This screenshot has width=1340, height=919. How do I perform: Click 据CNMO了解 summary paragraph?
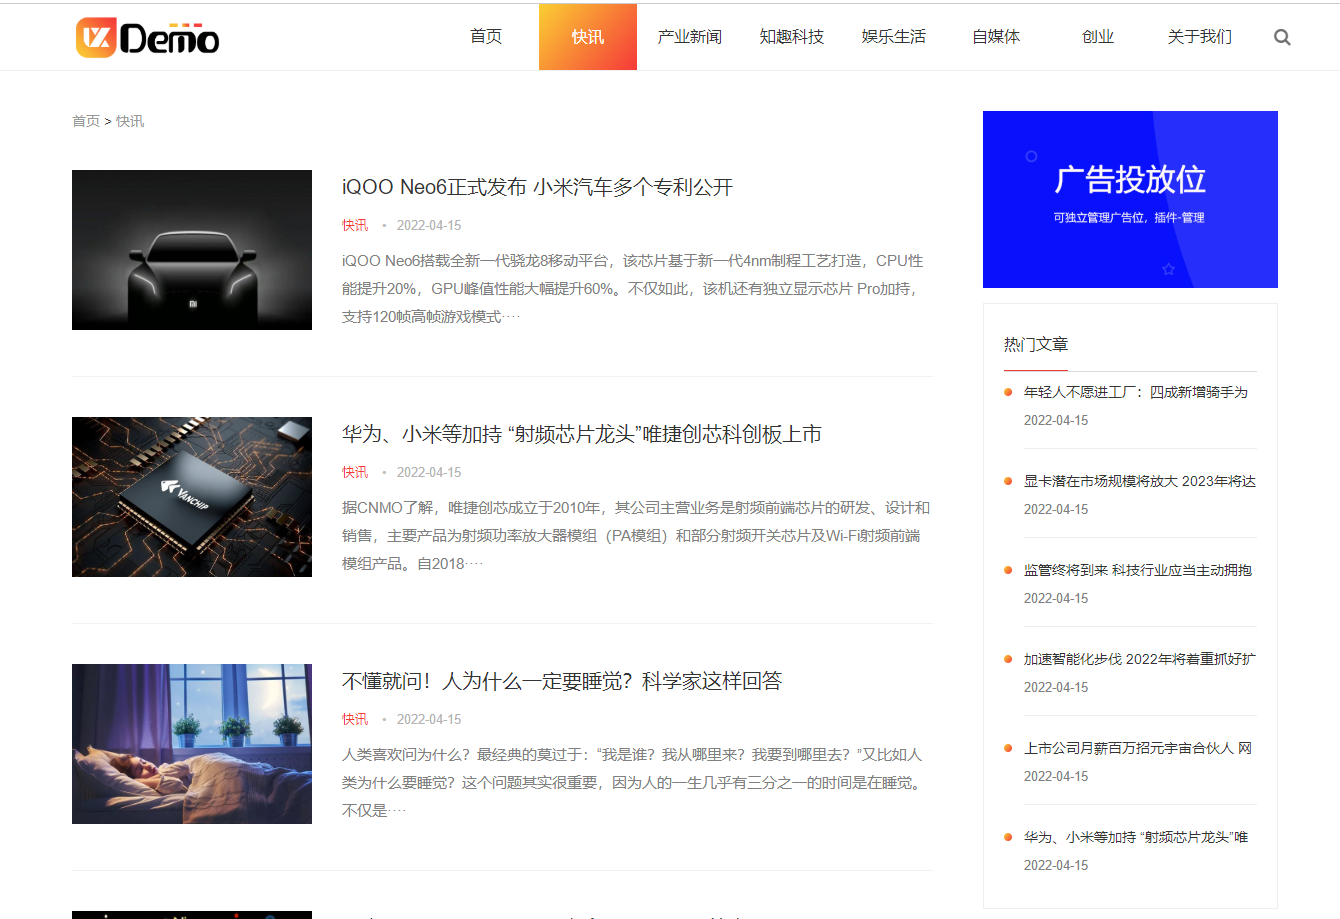point(636,536)
